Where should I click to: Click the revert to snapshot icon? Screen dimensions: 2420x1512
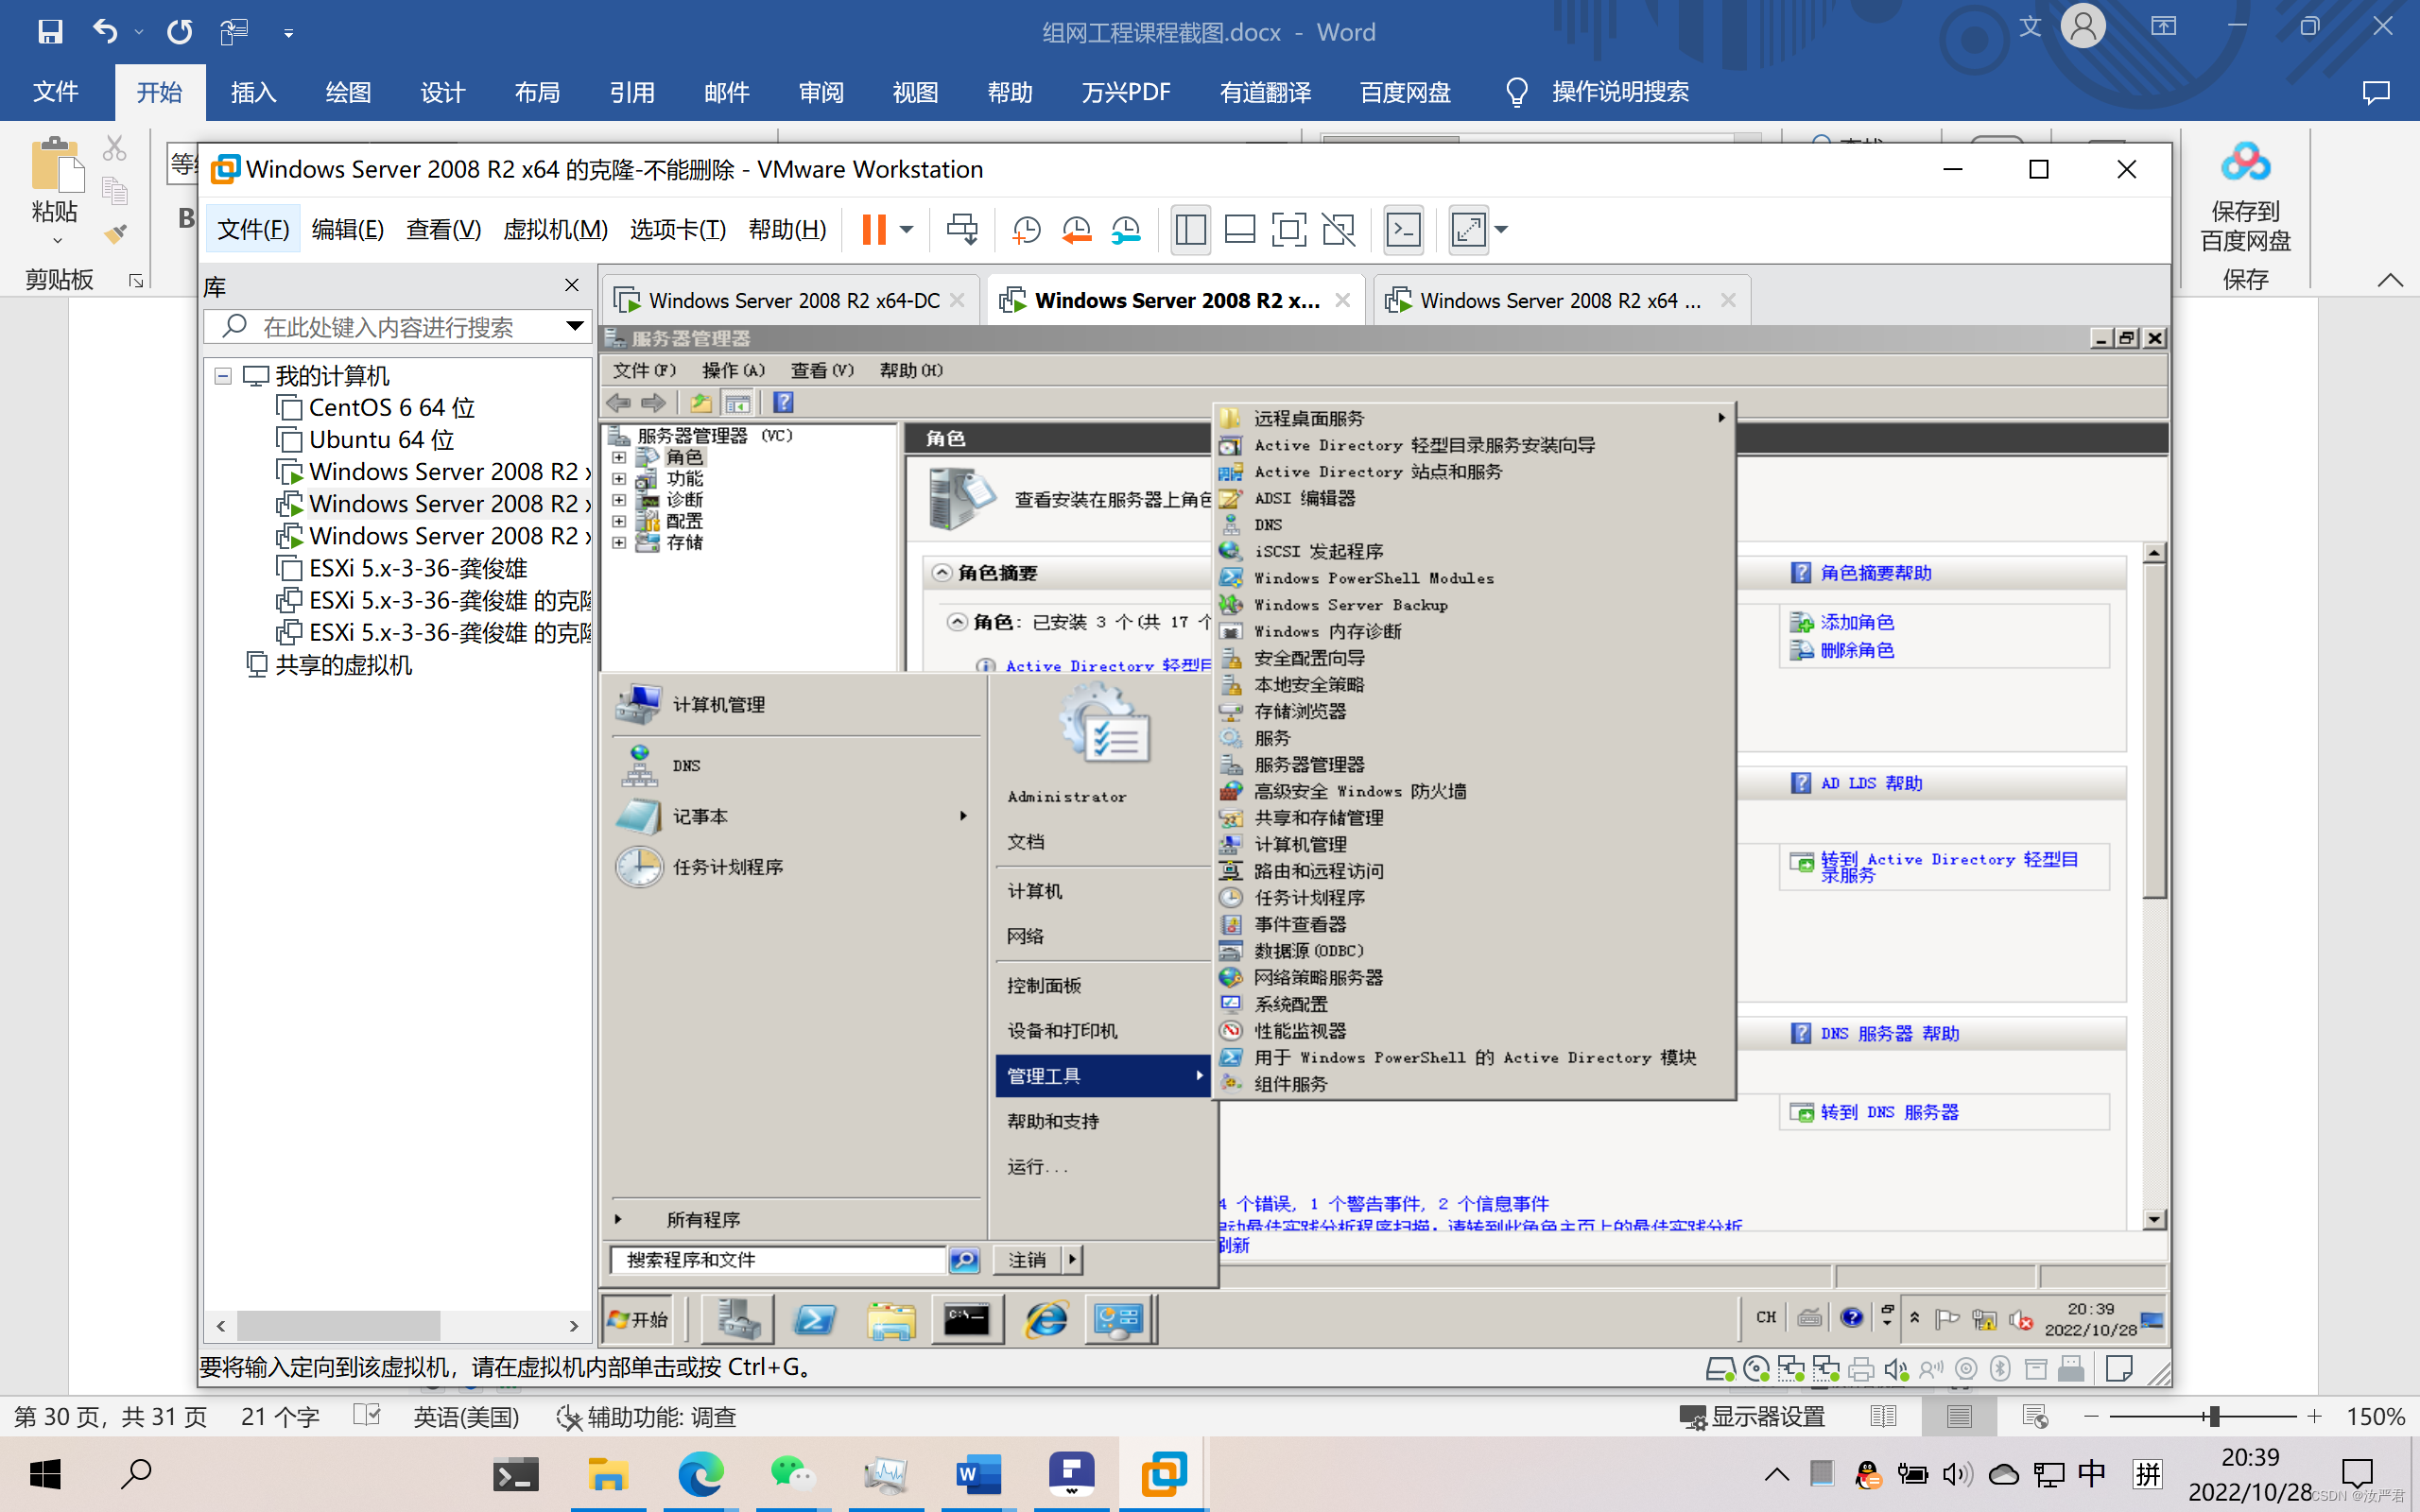(x=1076, y=230)
